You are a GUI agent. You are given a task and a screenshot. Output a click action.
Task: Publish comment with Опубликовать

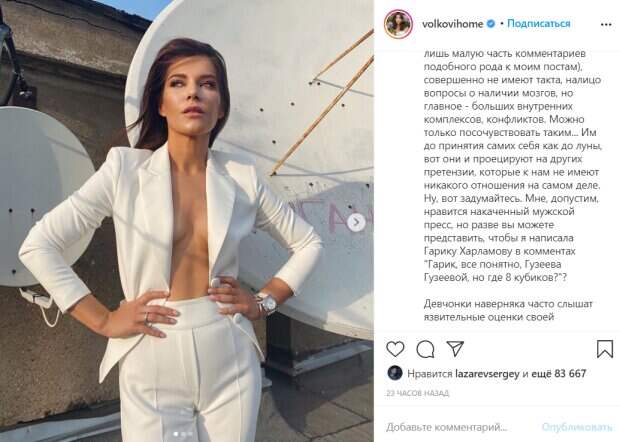click(x=577, y=427)
